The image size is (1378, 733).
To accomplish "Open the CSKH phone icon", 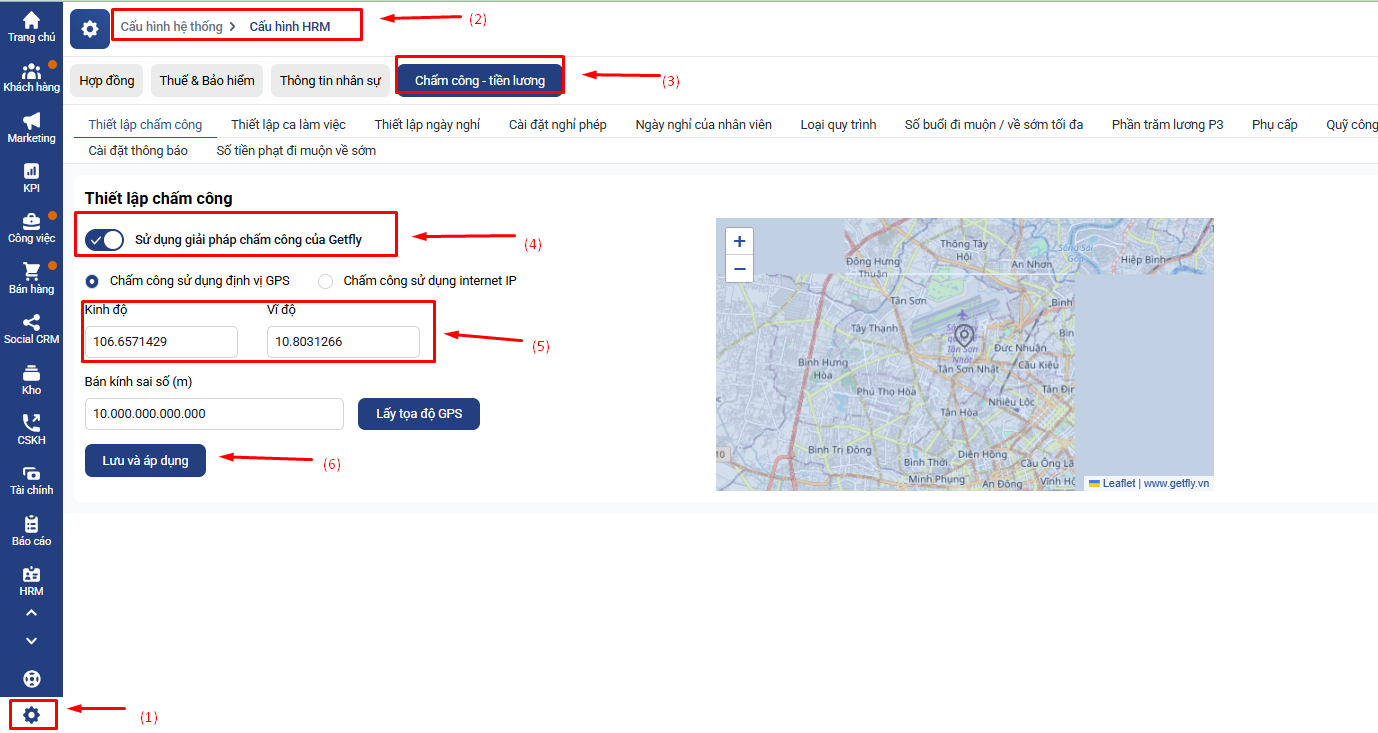I will 31,423.
